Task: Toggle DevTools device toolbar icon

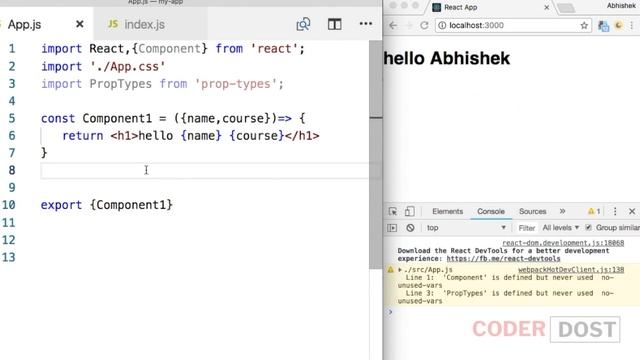Action: (409, 211)
